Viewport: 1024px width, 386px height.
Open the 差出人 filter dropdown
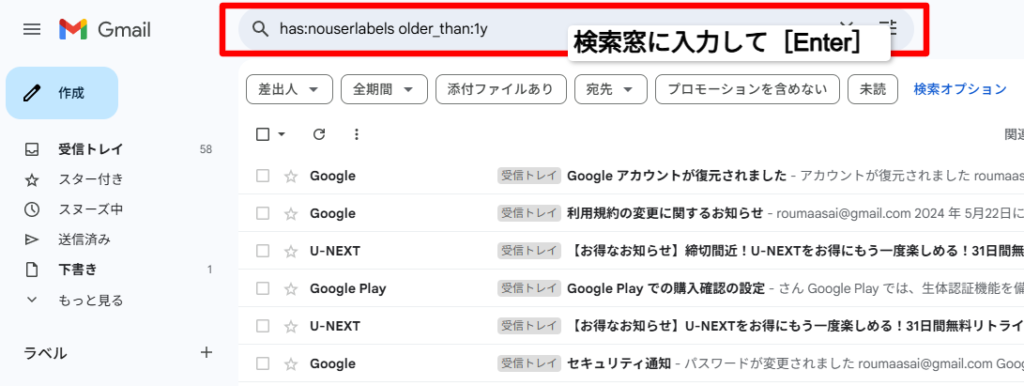tap(289, 89)
